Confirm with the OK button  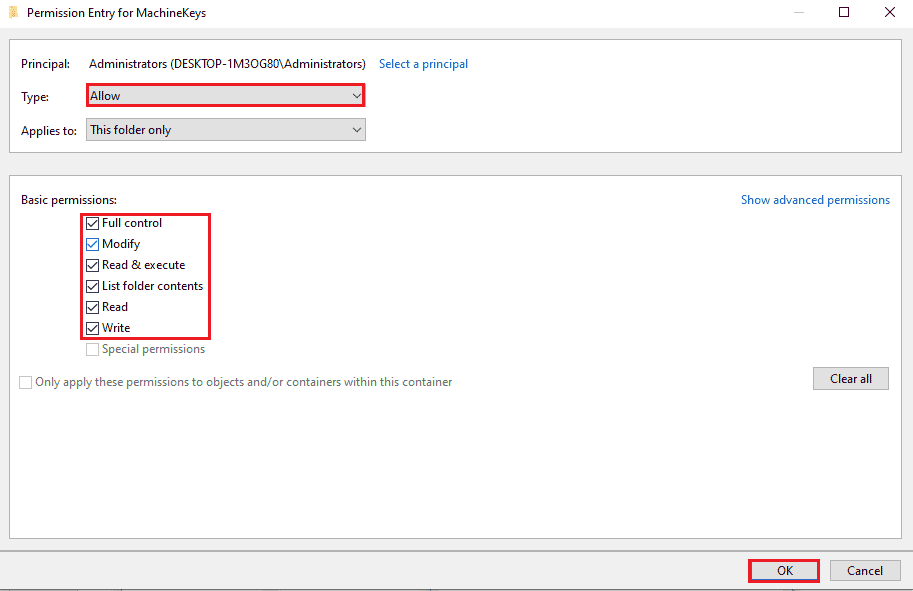coord(784,571)
